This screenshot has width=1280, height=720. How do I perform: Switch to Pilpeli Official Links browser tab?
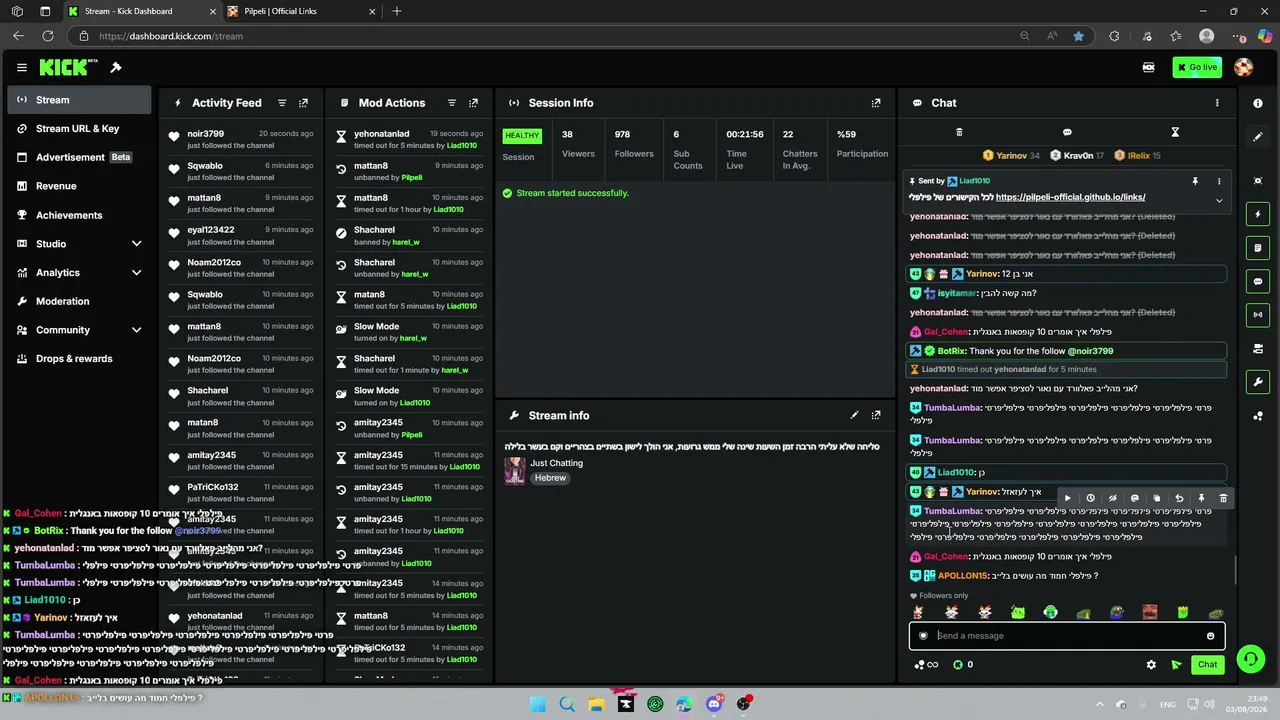[300, 11]
